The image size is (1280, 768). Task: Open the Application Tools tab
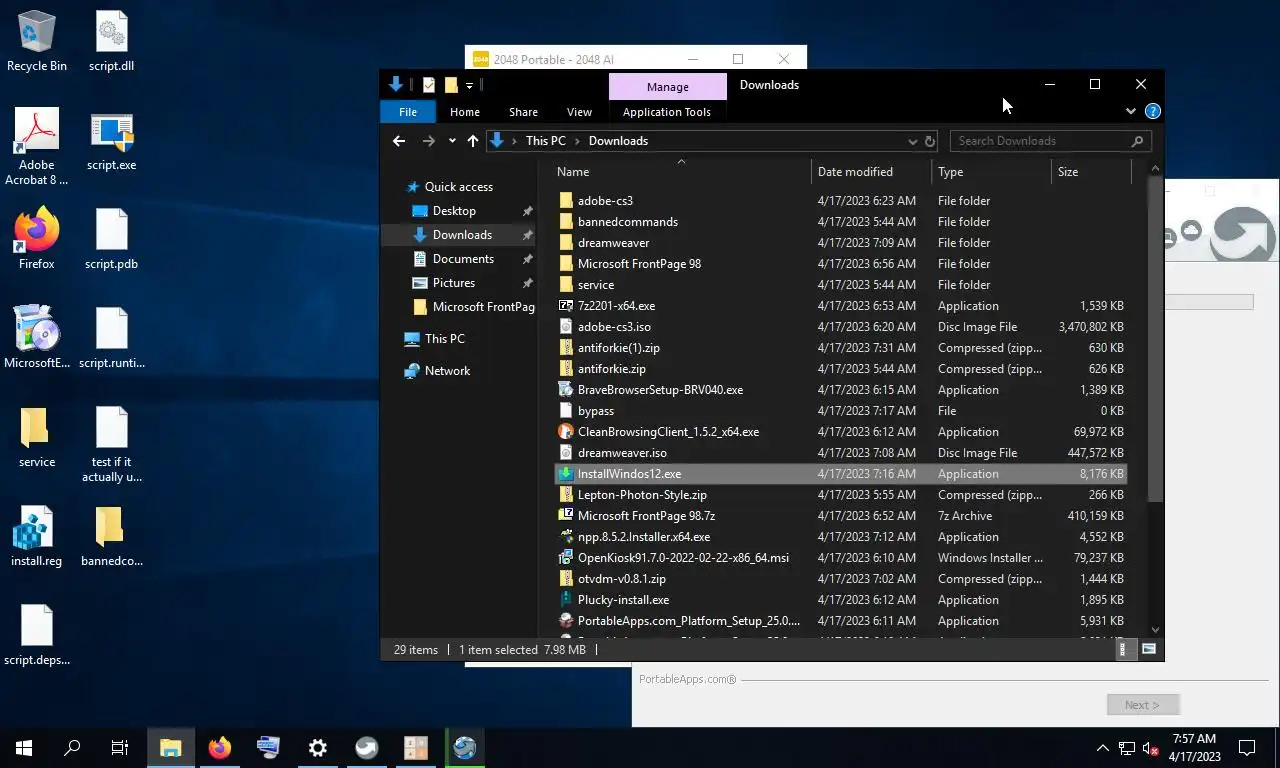pyautogui.click(x=666, y=112)
